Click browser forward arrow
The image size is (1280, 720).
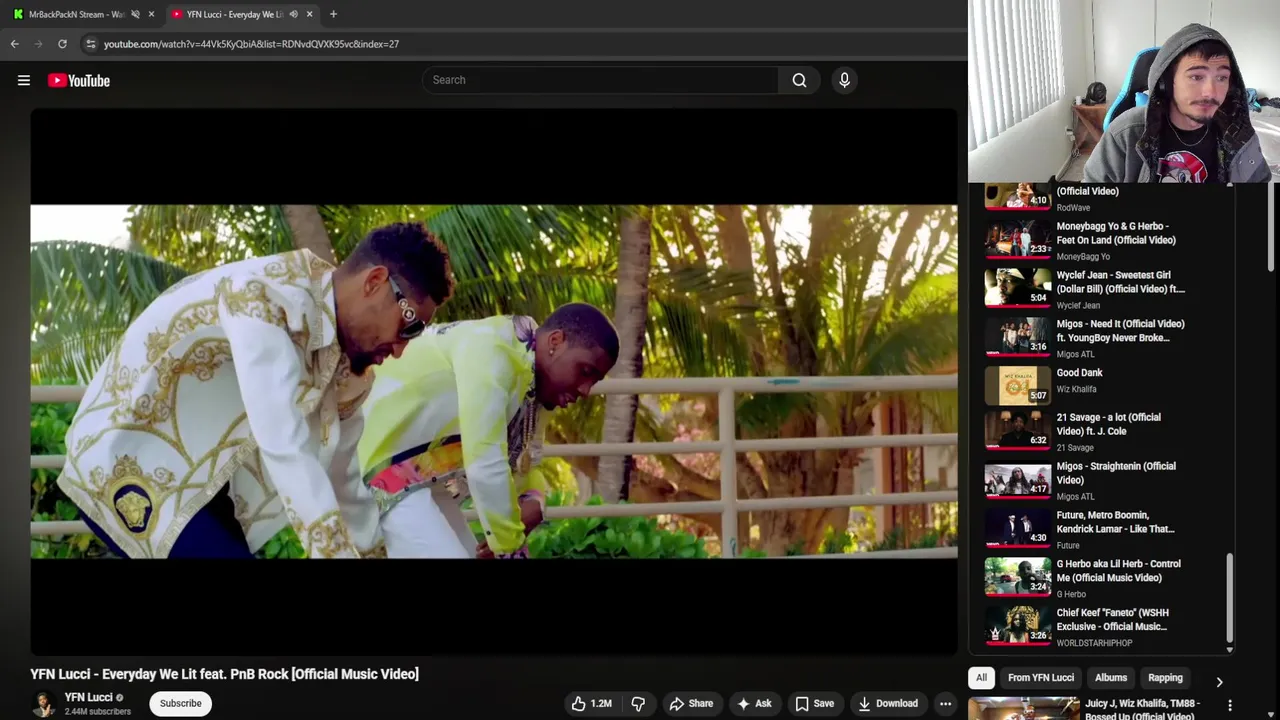click(38, 44)
